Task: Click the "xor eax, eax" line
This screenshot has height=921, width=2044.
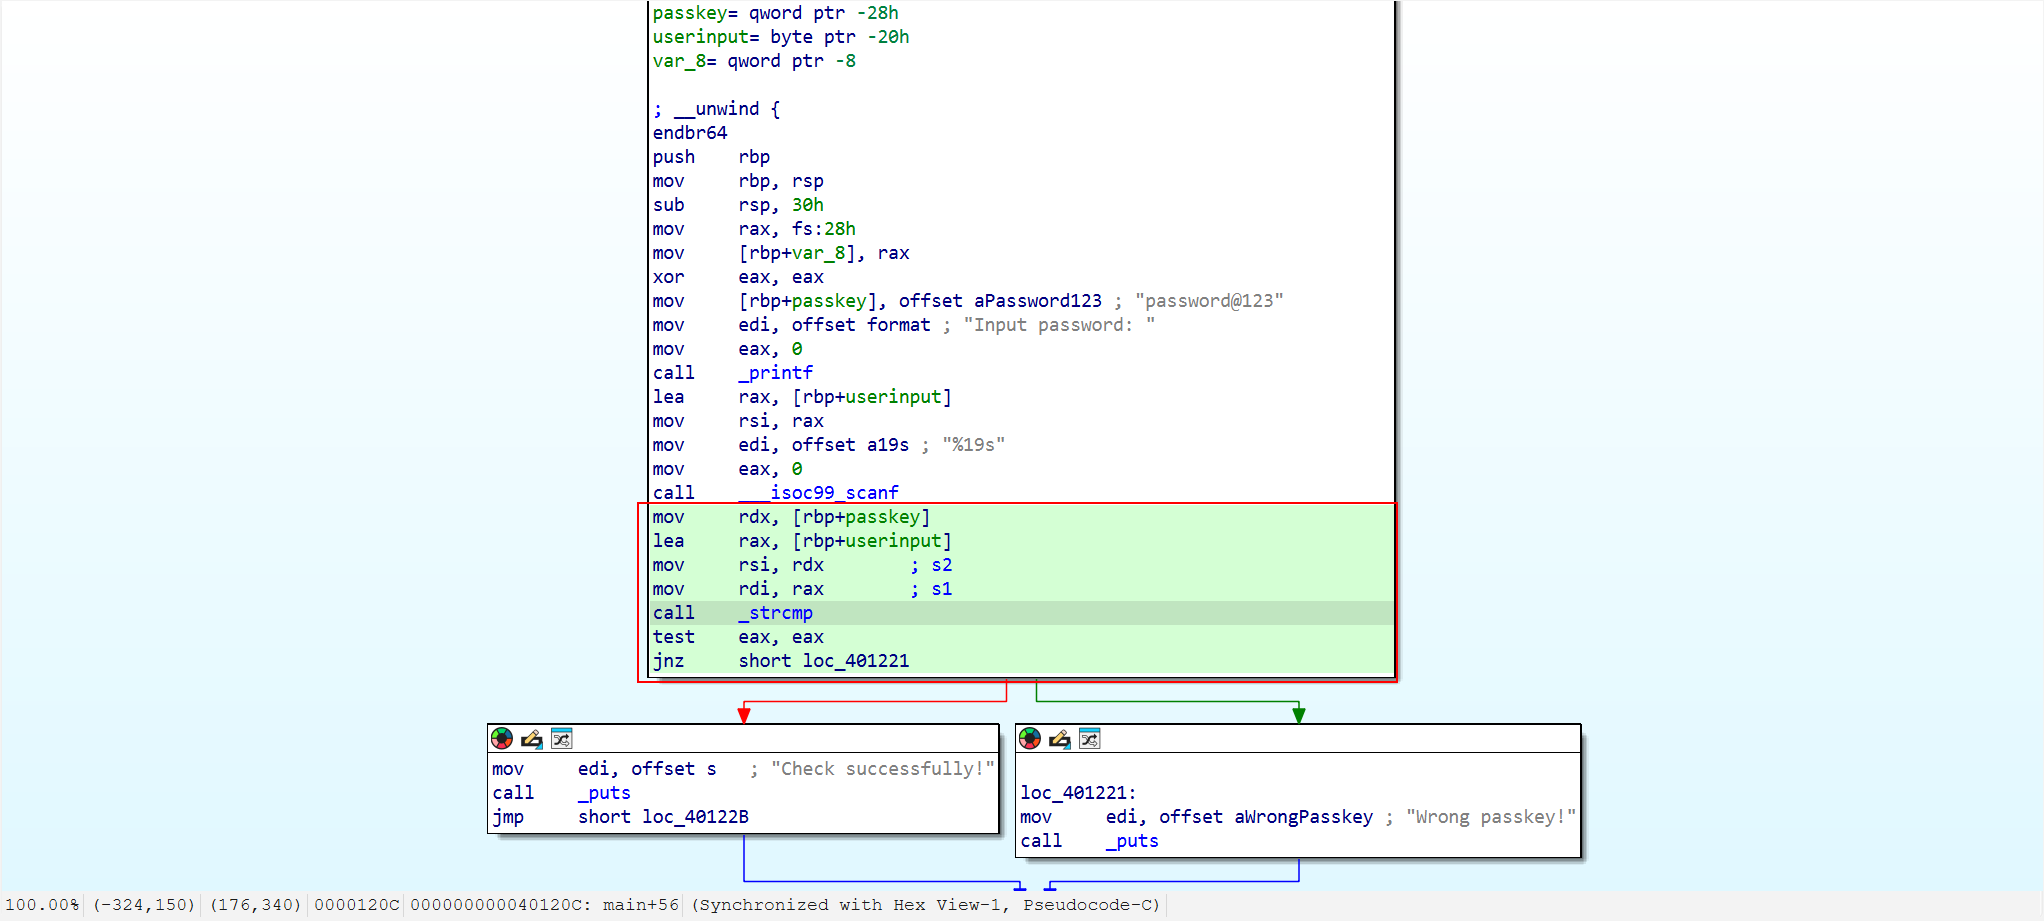Action: (x=739, y=277)
